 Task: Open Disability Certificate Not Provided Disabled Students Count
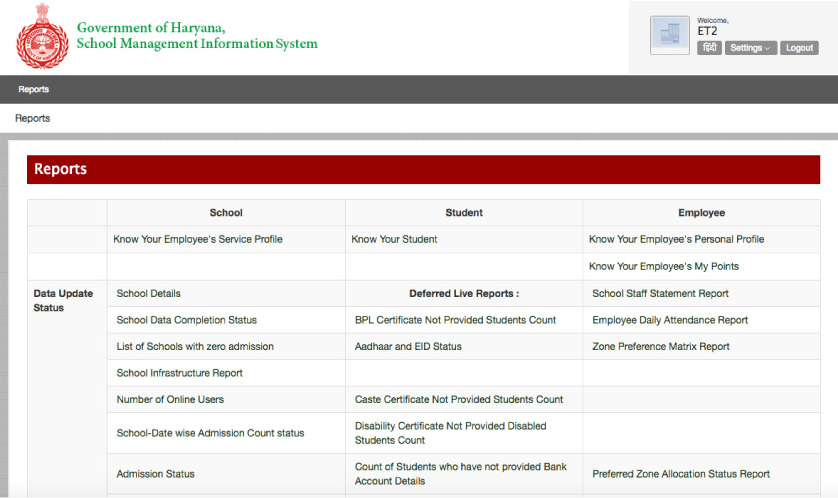pos(451,433)
